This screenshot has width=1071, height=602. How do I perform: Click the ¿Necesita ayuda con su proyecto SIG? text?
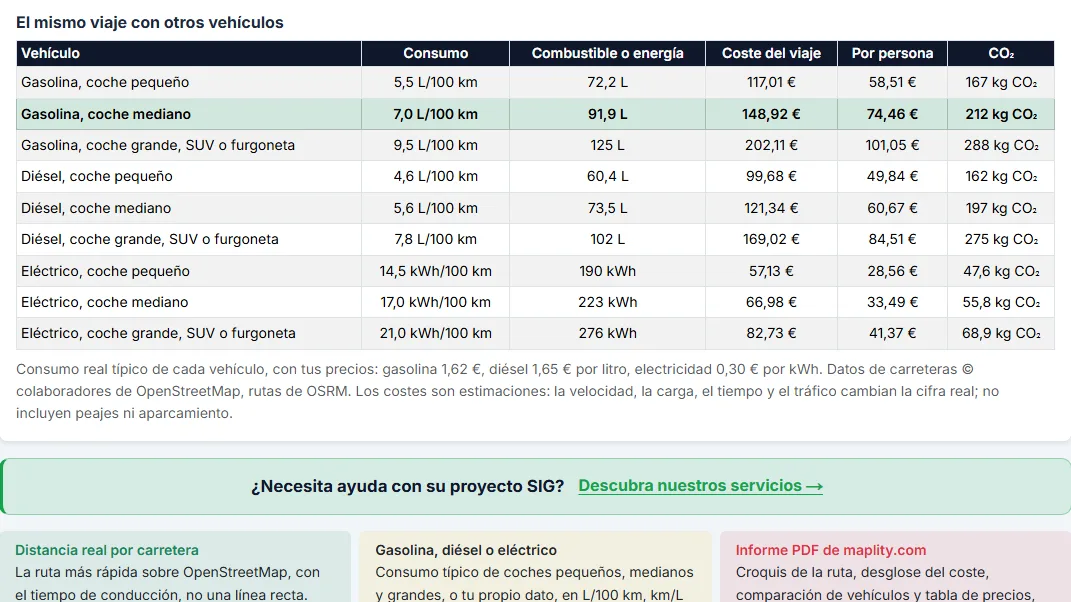pyautogui.click(x=407, y=487)
